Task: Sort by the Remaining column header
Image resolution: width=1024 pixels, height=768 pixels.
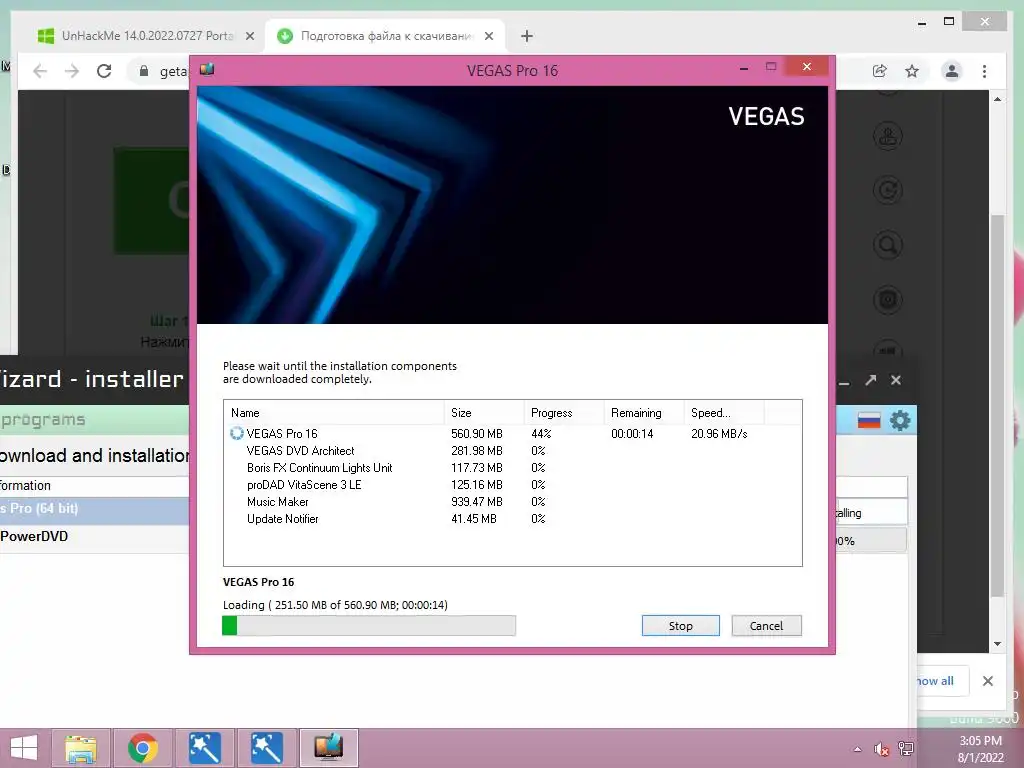Action: [643, 413]
